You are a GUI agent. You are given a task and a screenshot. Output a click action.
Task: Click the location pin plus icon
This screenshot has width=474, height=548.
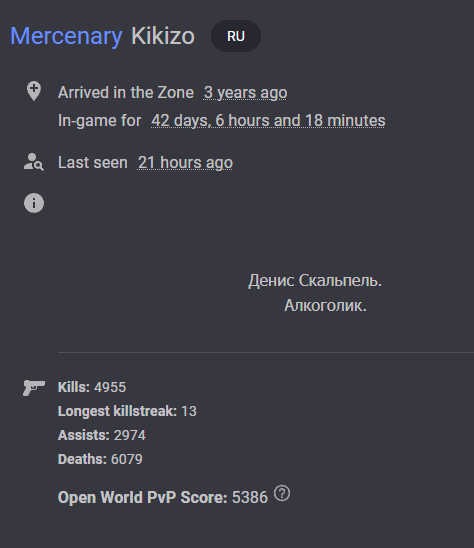34,91
